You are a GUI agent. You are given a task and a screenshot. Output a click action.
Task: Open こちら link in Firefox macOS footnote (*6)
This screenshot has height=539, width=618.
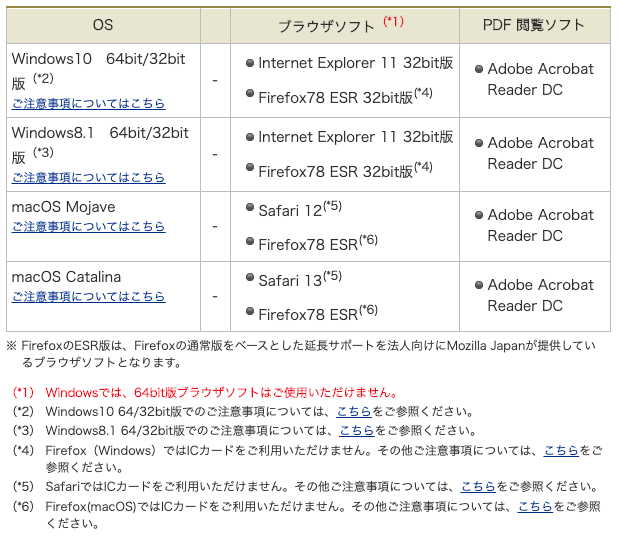[x=535, y=506]
